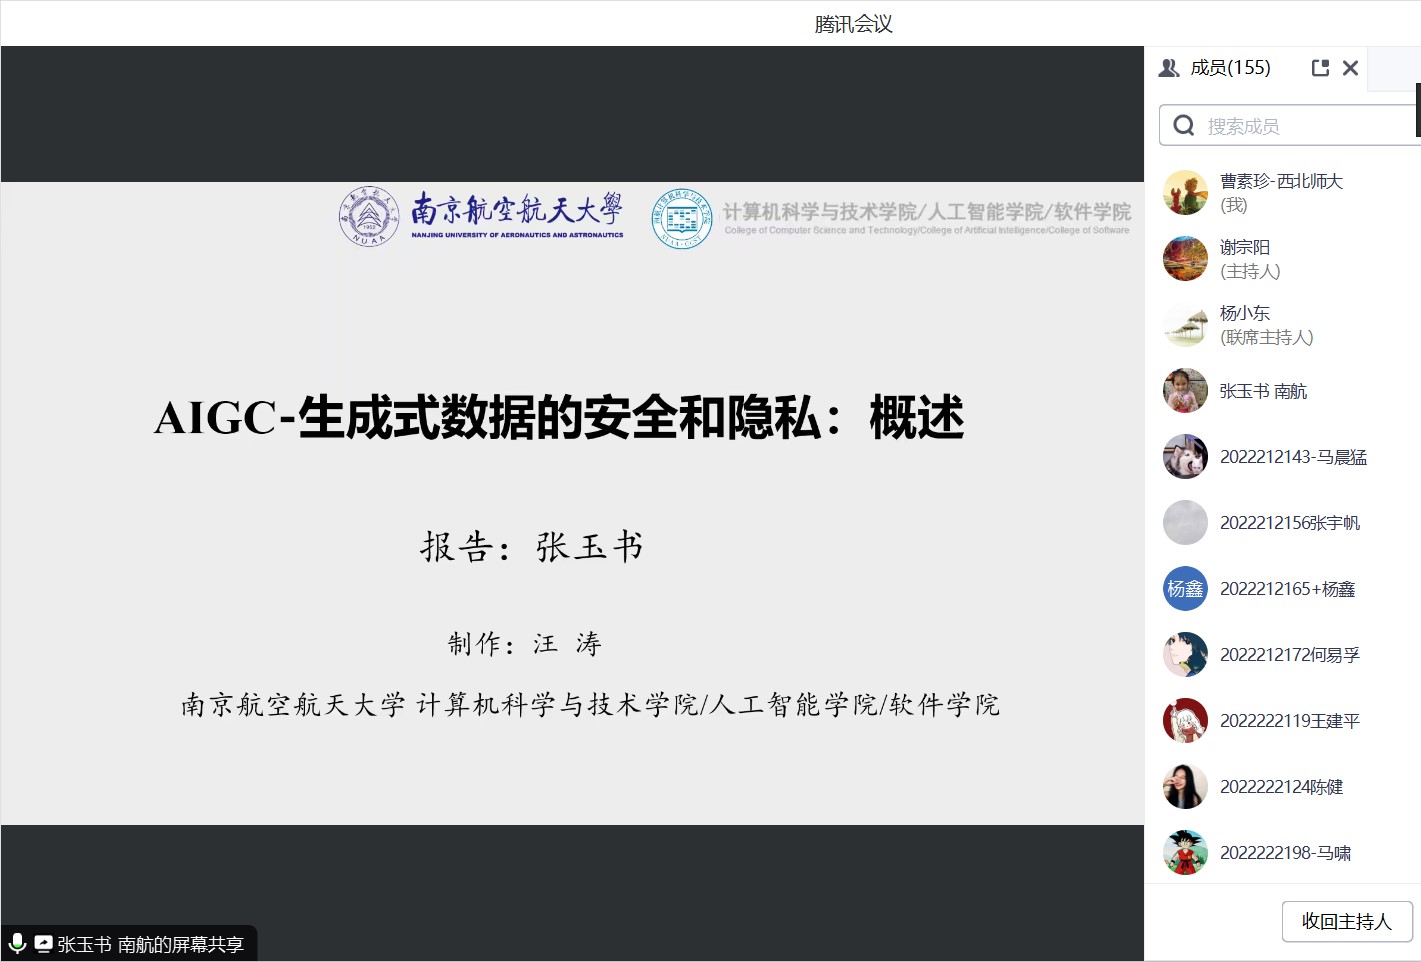Image resolution: width=1421 pixels, height=962 pixels.
Task: Pop out the members panel window
Action: coord(1320,68)
